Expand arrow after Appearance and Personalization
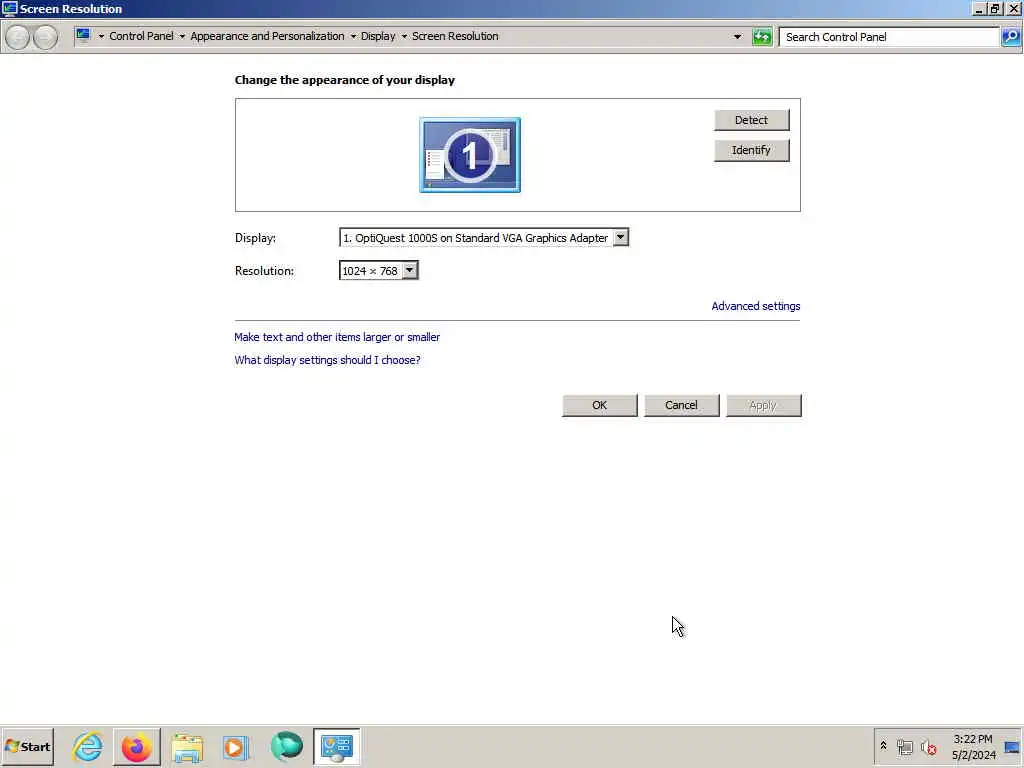 pyautogui.click(x=353, y=37)
